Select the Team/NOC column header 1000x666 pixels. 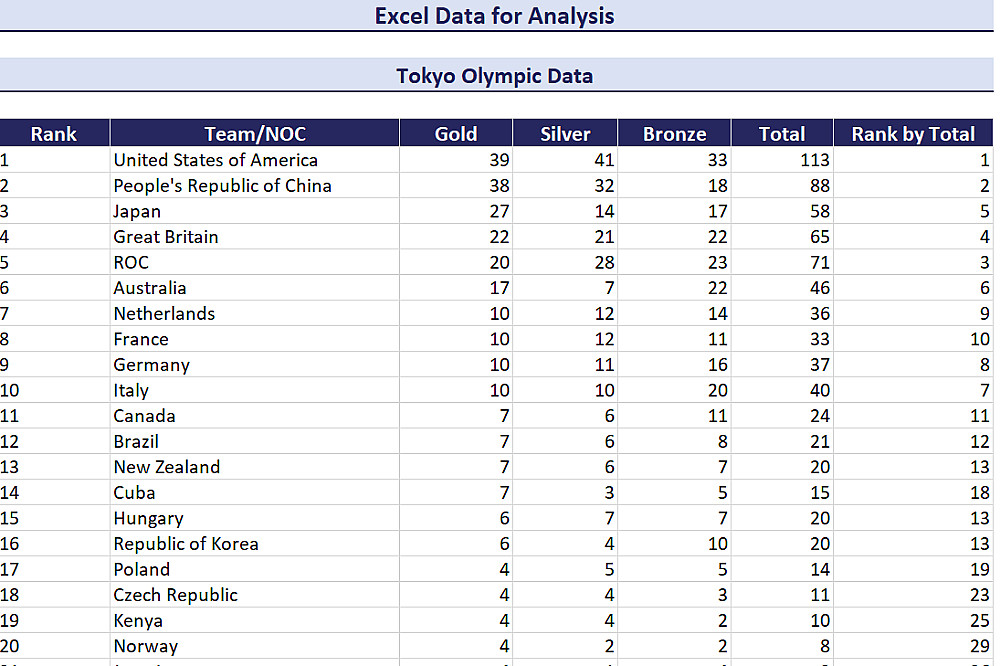[x=255, y=134]
